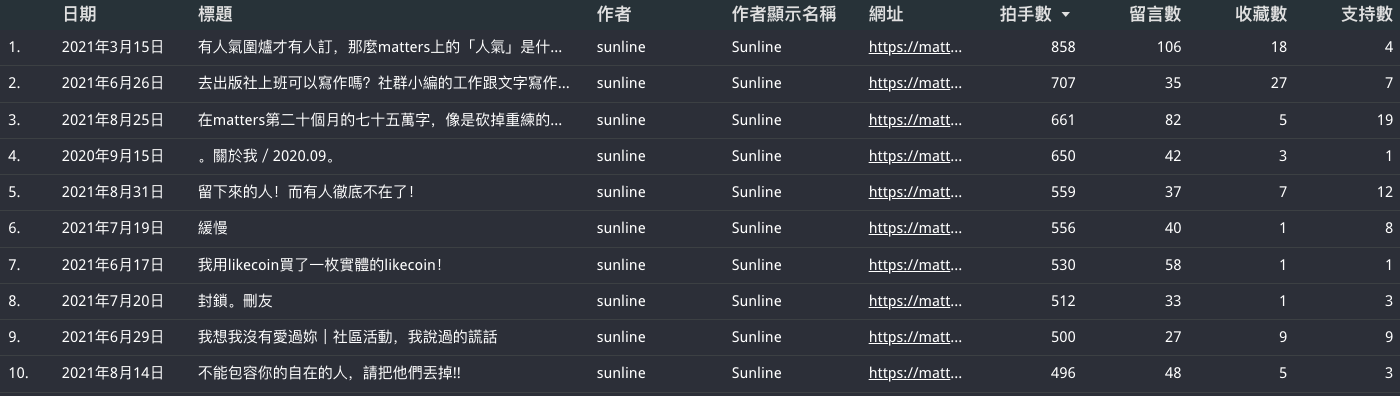Viewport: 1400px width, 396px height.
Task: Select the title 去出版社上班可以寫作嗎
Action: (x=384, y=83)
